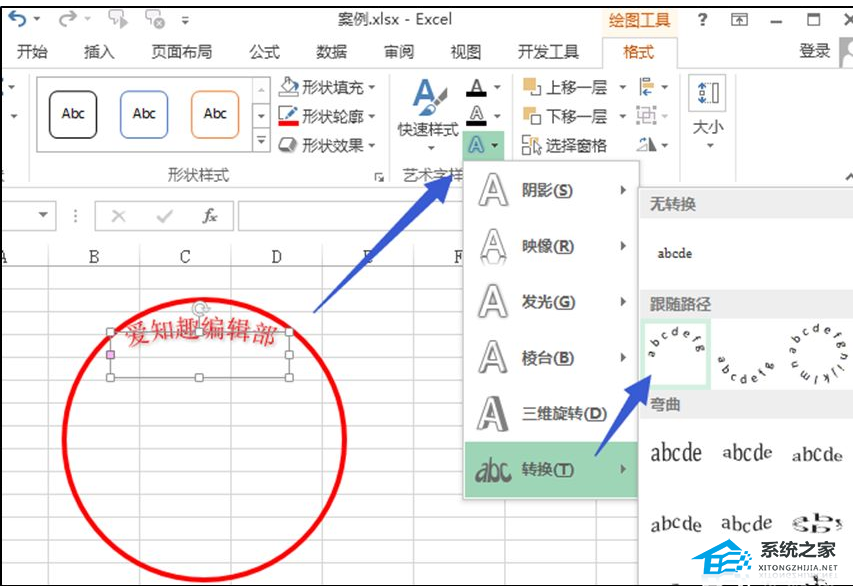Click the insert function fx icon
Viewport: 853px width, 586px height.
[209, 216]
